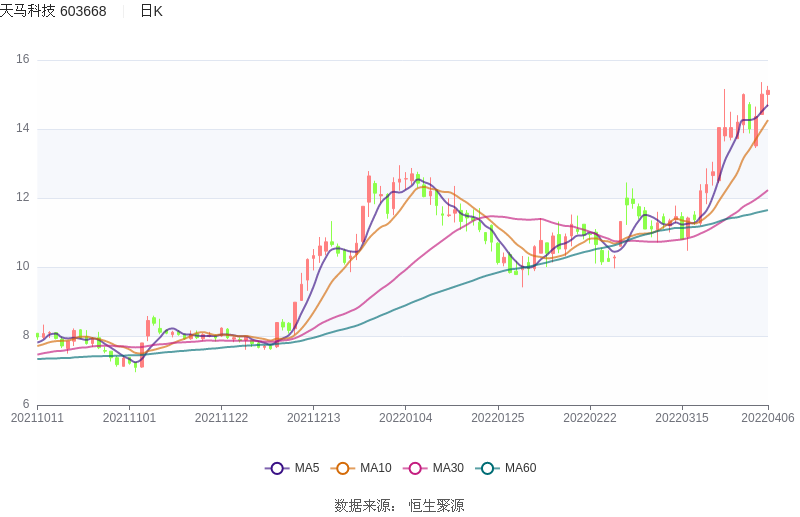Click the MA30 pink legend marker icon
This screenshot has height=517, width=800.
point(415,468)
